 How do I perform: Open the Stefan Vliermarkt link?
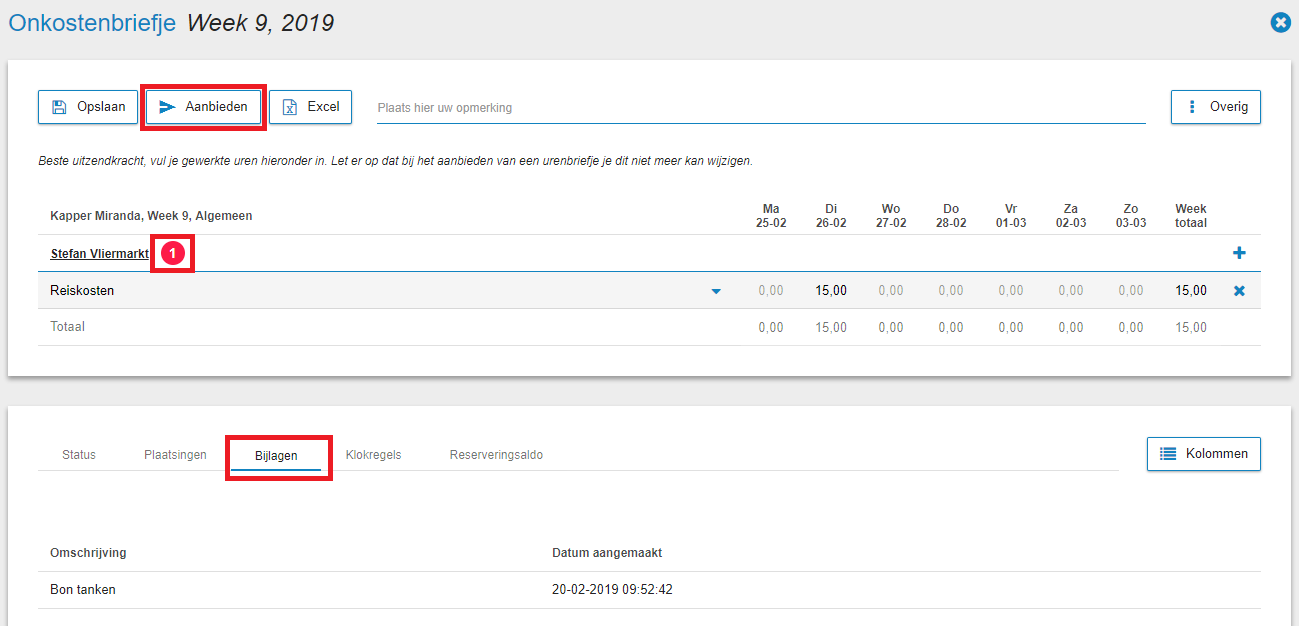99,254
